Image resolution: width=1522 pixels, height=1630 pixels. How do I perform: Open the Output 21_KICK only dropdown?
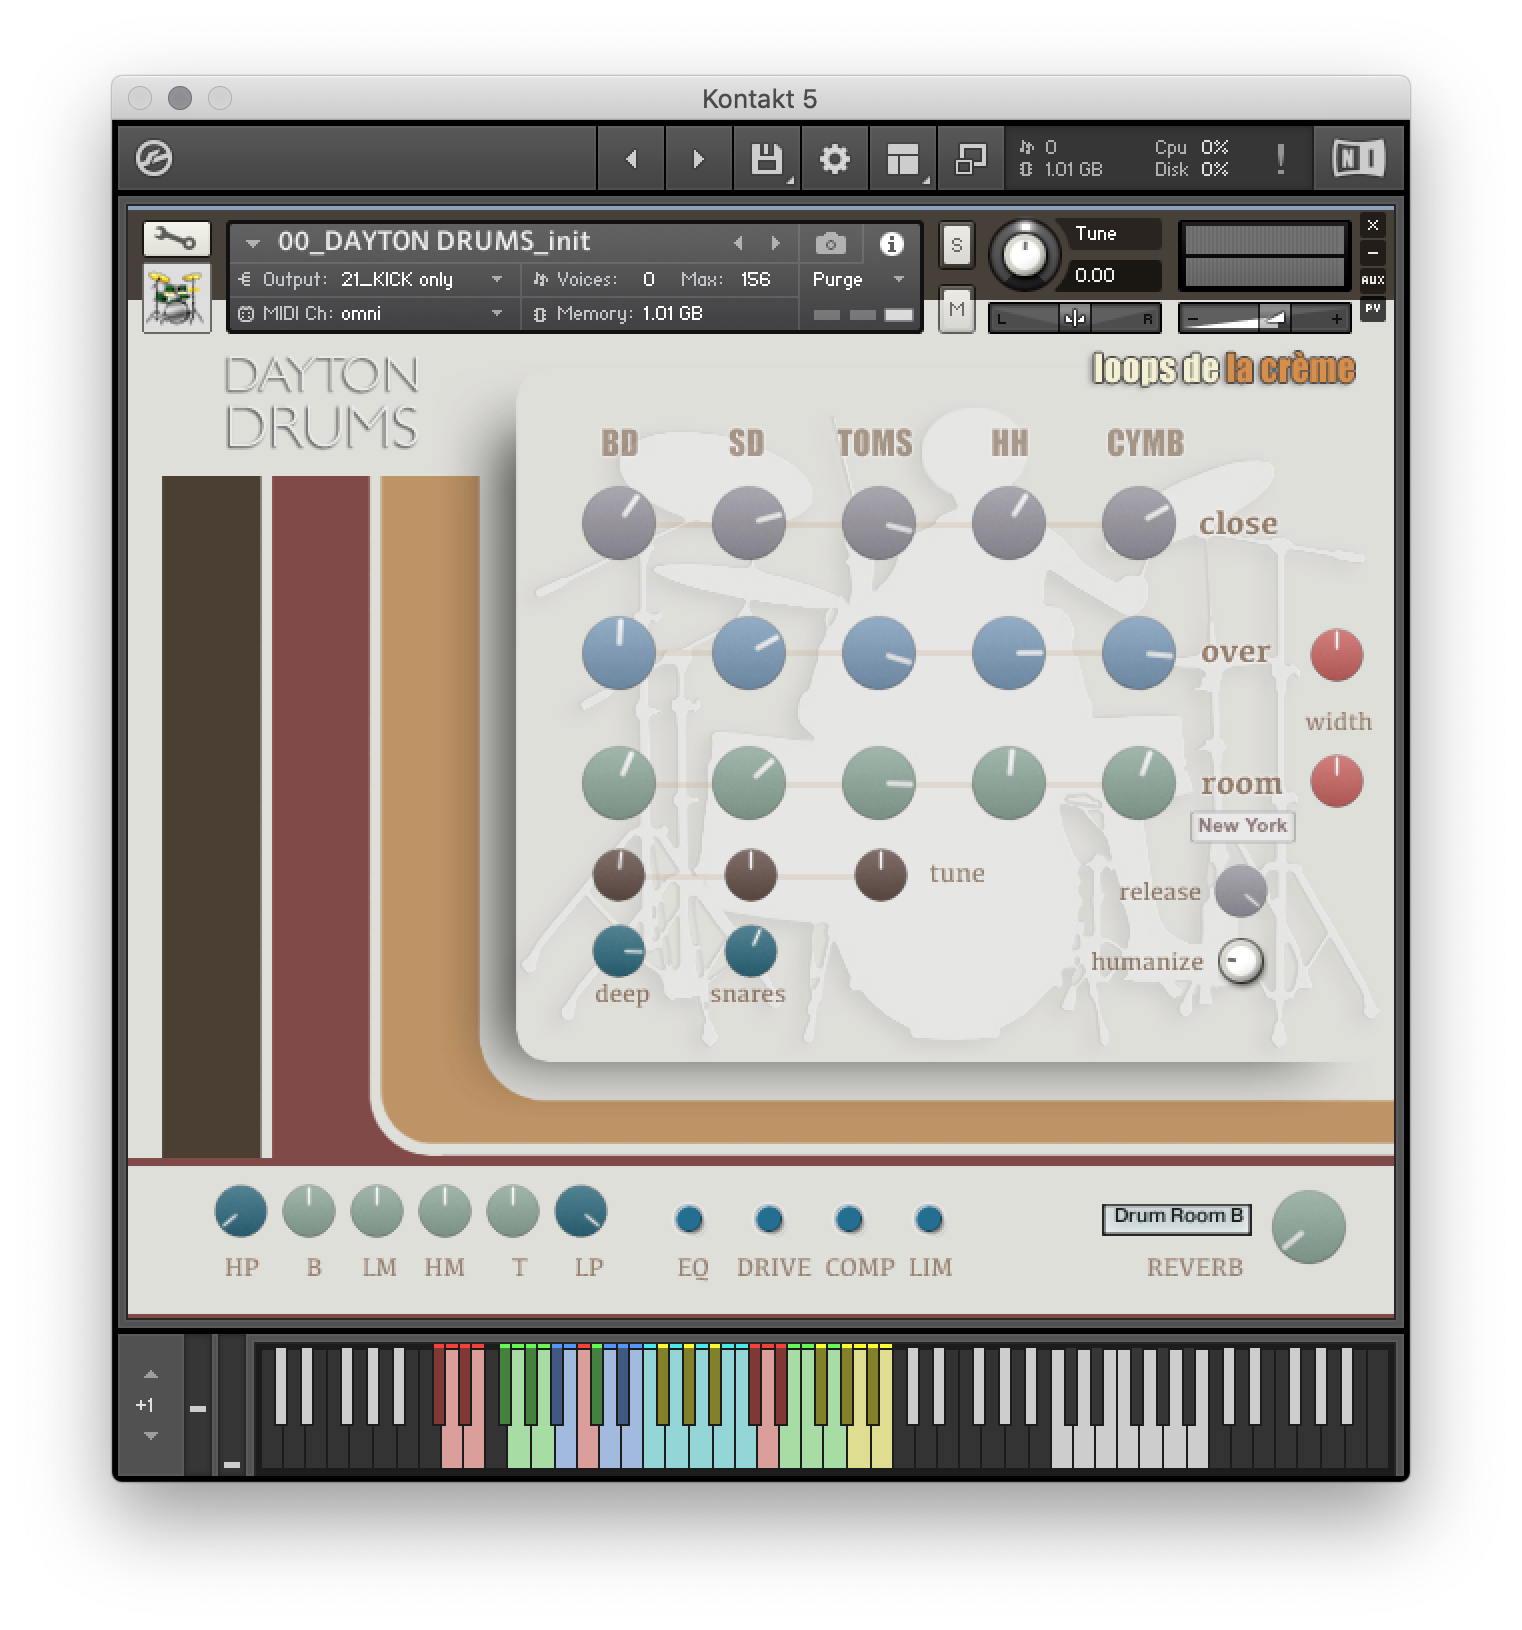click(x=371, y=280)
